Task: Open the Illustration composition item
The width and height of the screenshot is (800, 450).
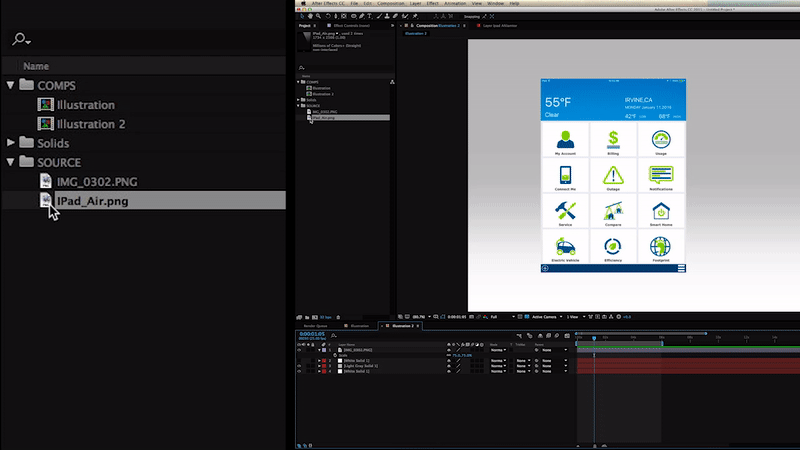Action: coord(85,105)
